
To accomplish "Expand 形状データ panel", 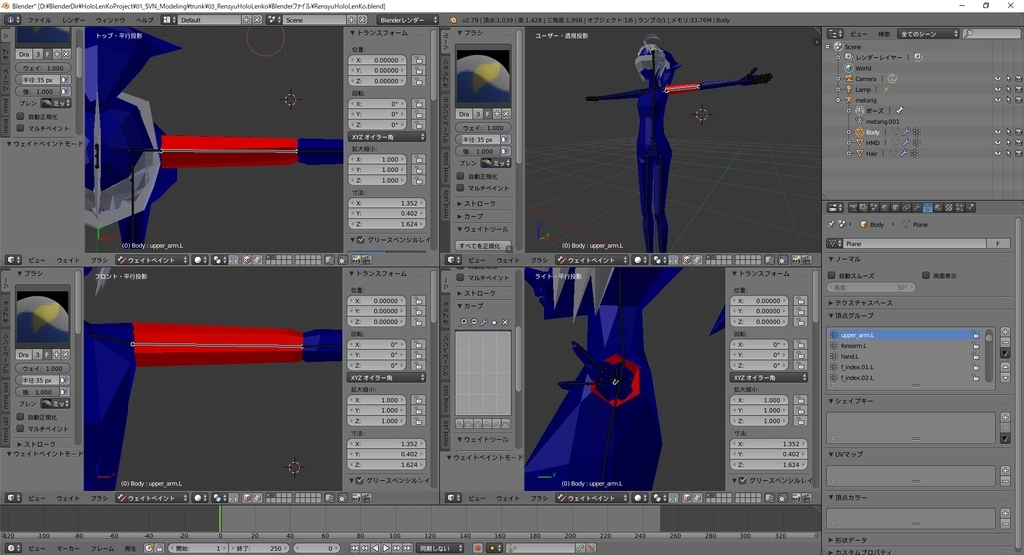I will (x=850, y=540).
